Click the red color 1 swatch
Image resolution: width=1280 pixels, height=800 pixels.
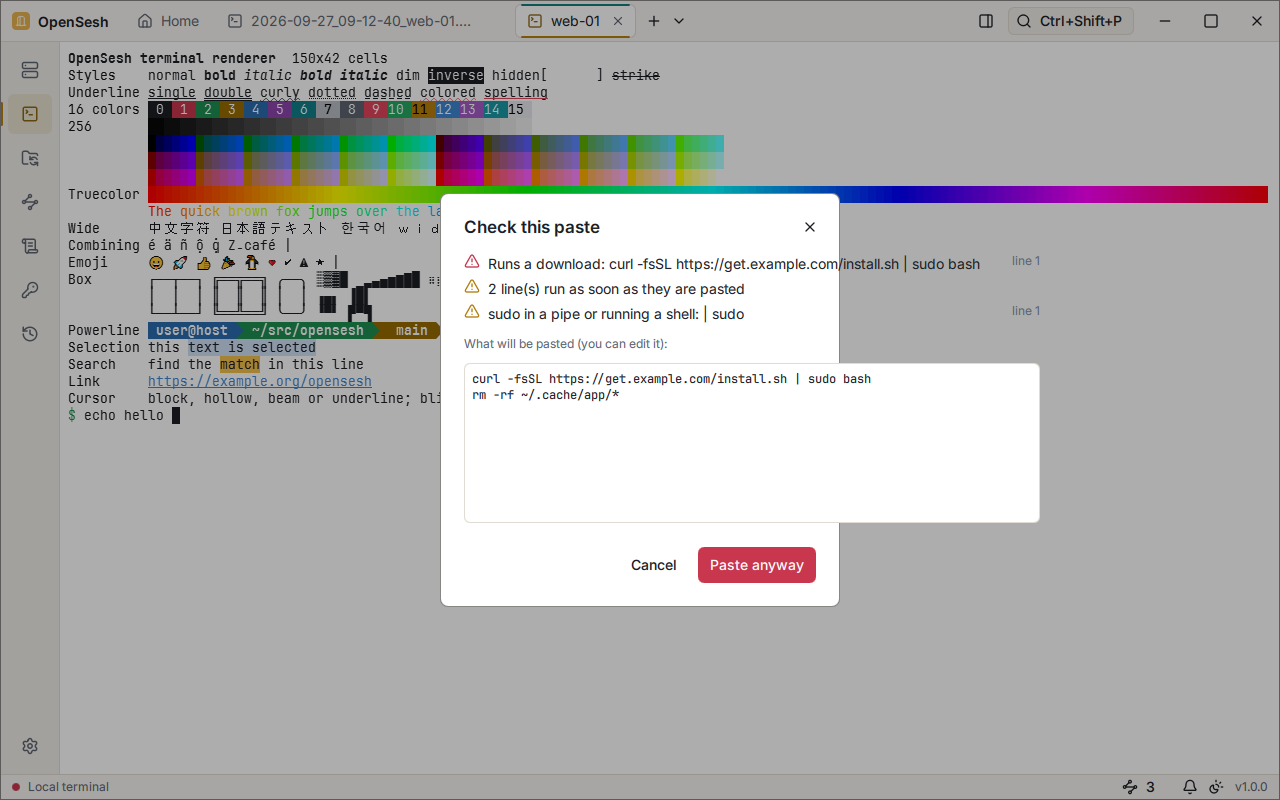tap(184, 110)
